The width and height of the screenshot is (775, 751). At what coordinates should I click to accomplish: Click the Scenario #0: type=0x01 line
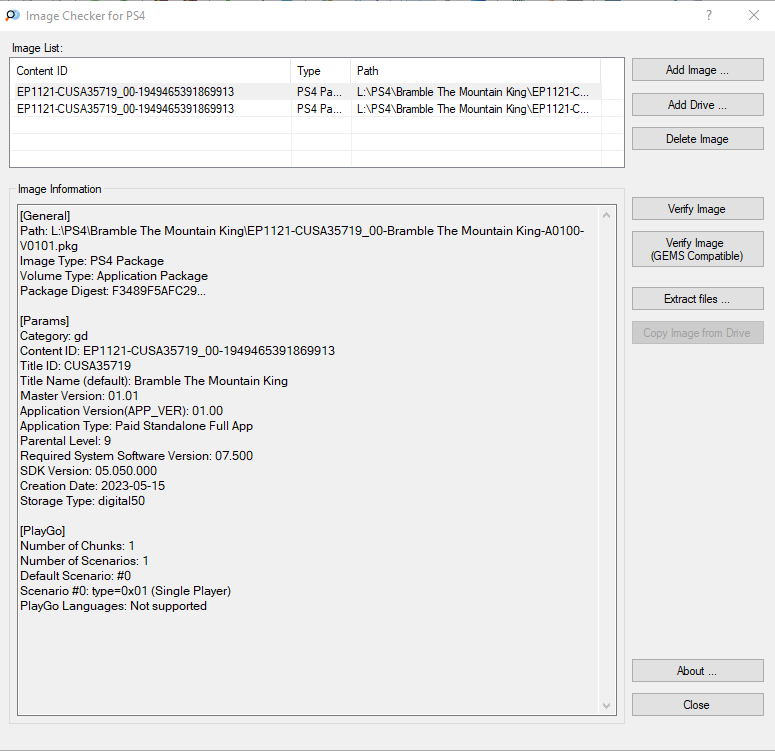pos(126,591)
